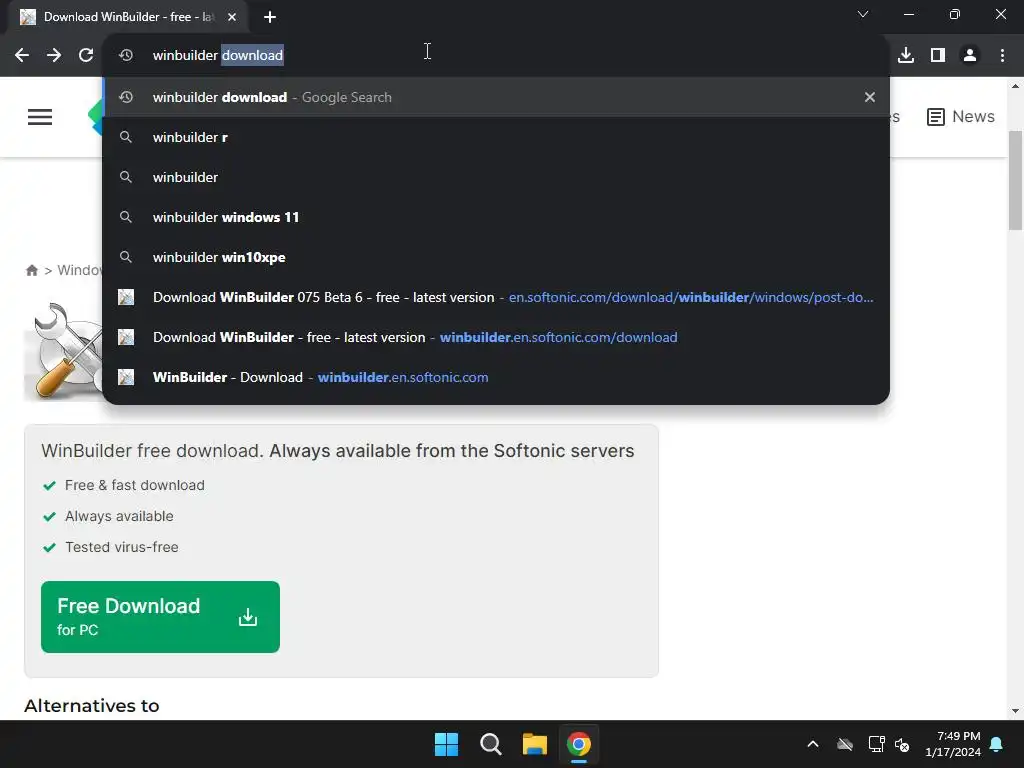Open a new browser tab
The height and width of the screenshot is (768, 1024).
270,17
